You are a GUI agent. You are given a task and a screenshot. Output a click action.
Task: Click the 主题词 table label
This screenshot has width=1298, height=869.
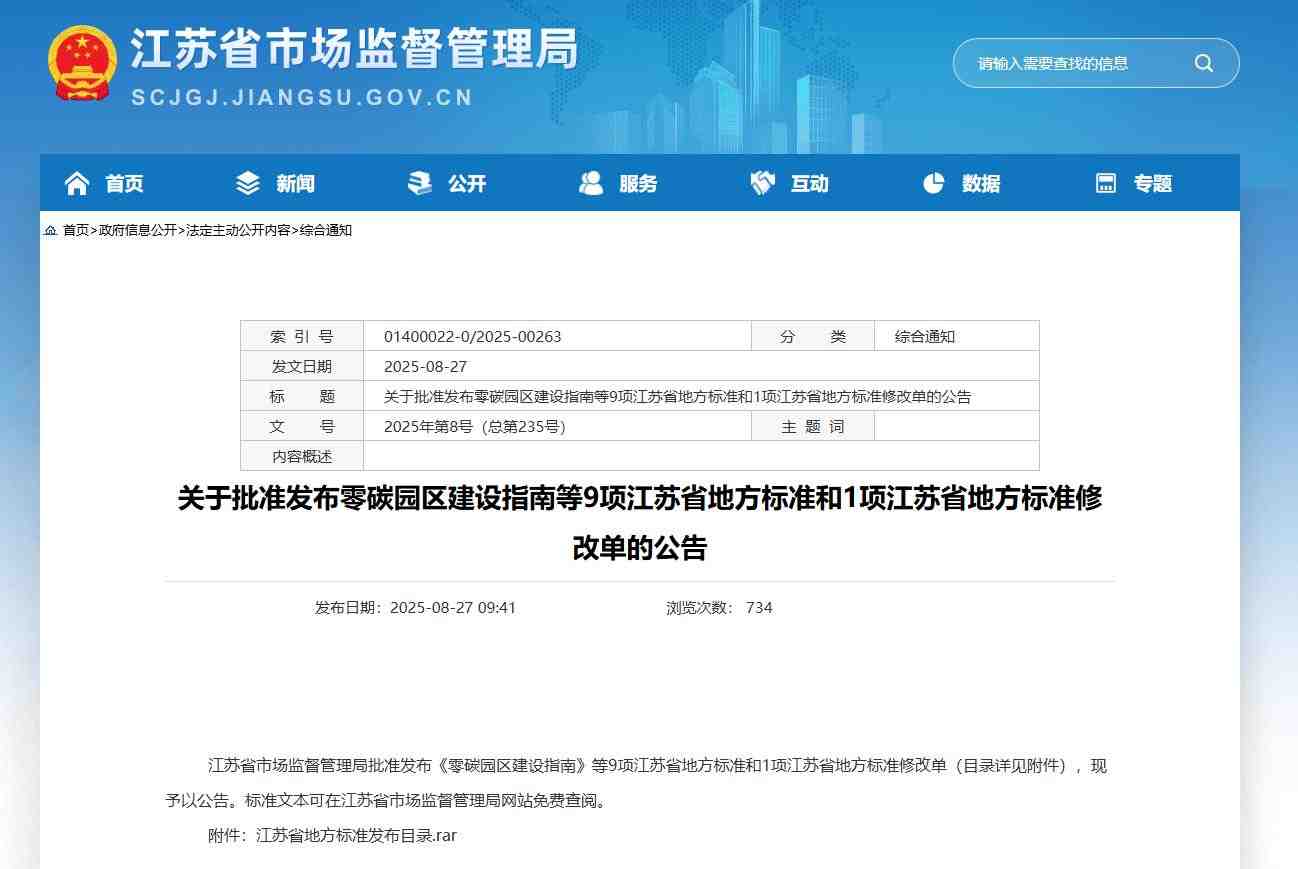tap(813, 426)
